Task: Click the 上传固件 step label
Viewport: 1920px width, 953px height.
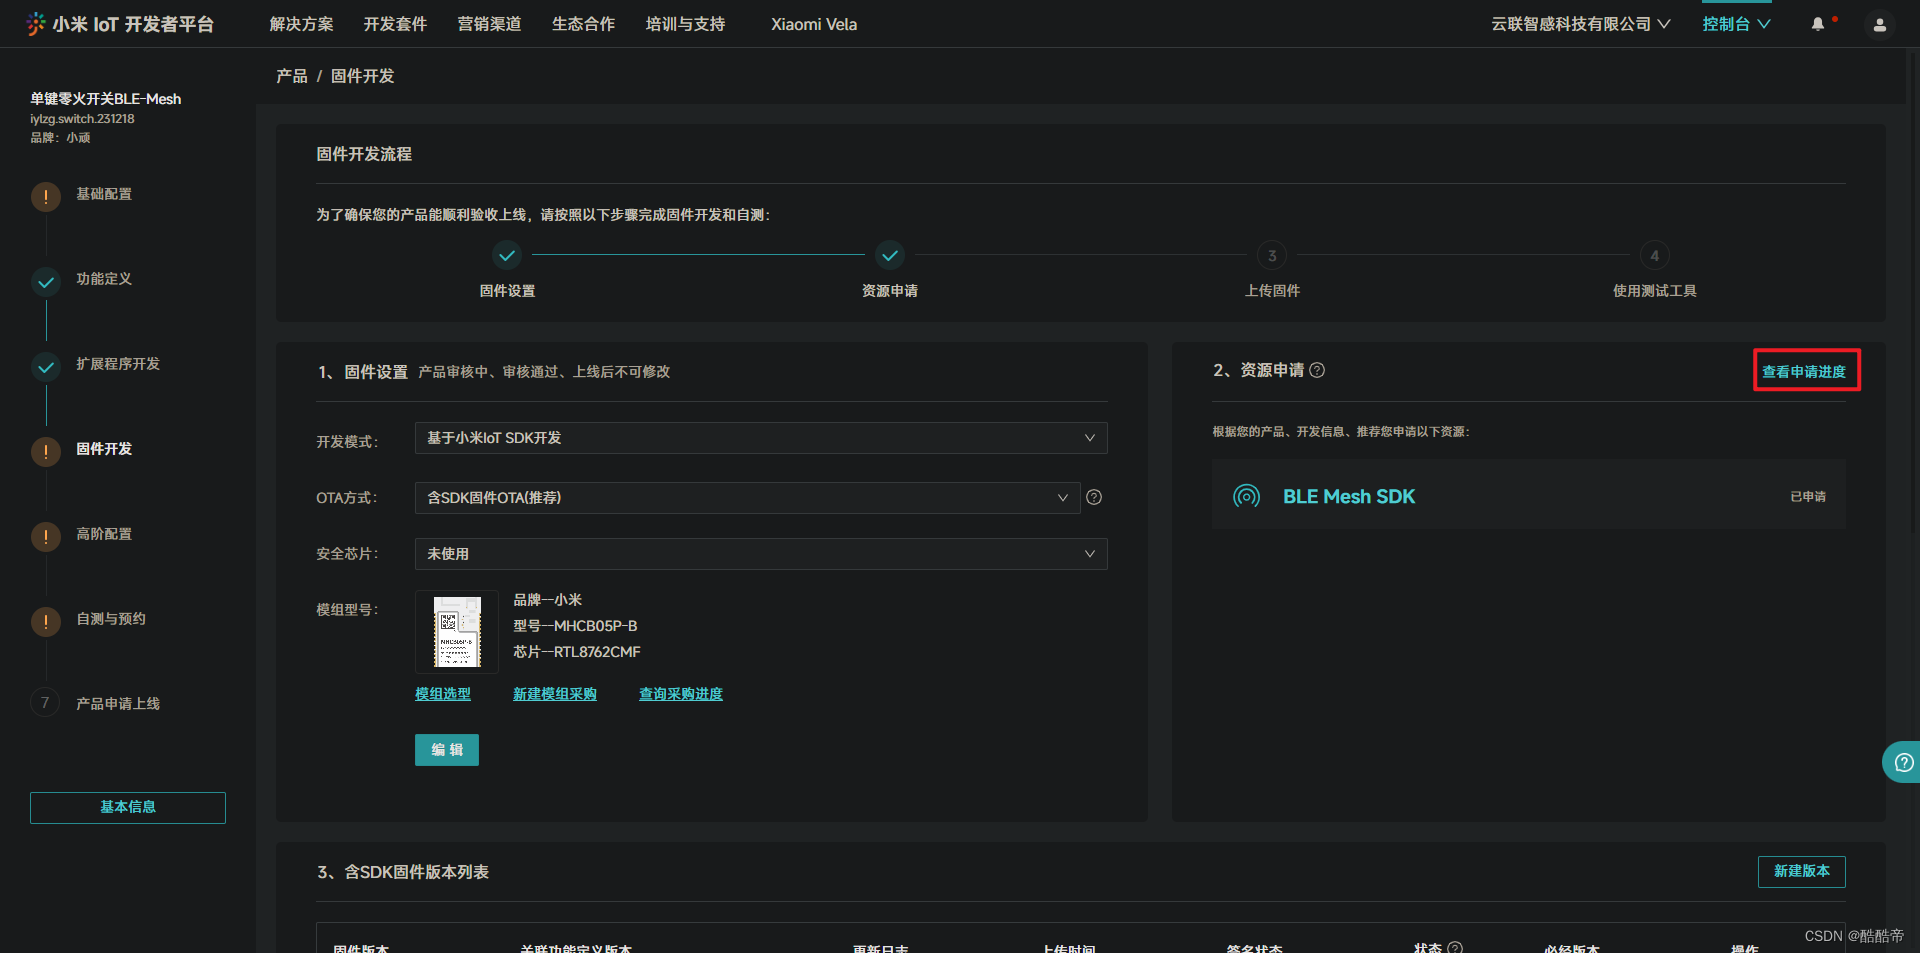Action: (x=1272, y=291)
